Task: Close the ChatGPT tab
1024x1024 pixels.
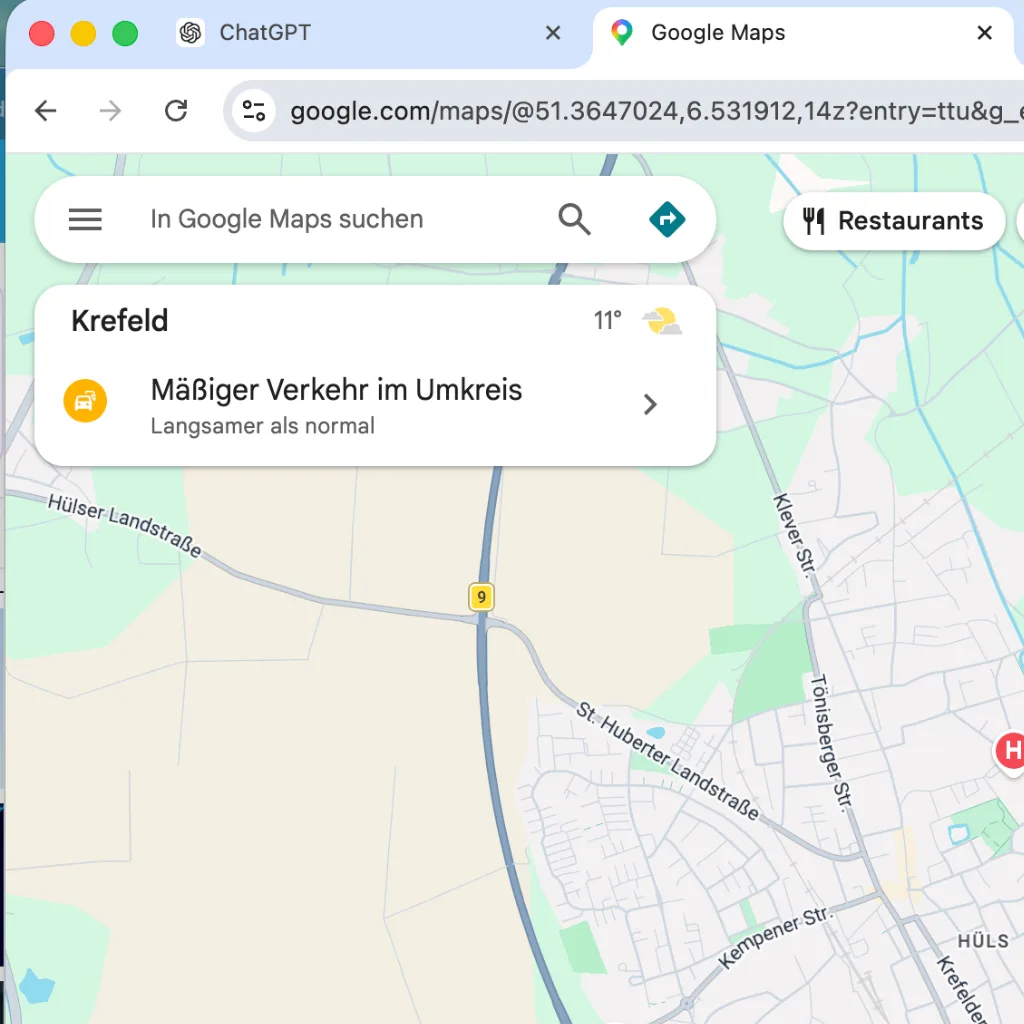Action: click(x=553, y=32)
